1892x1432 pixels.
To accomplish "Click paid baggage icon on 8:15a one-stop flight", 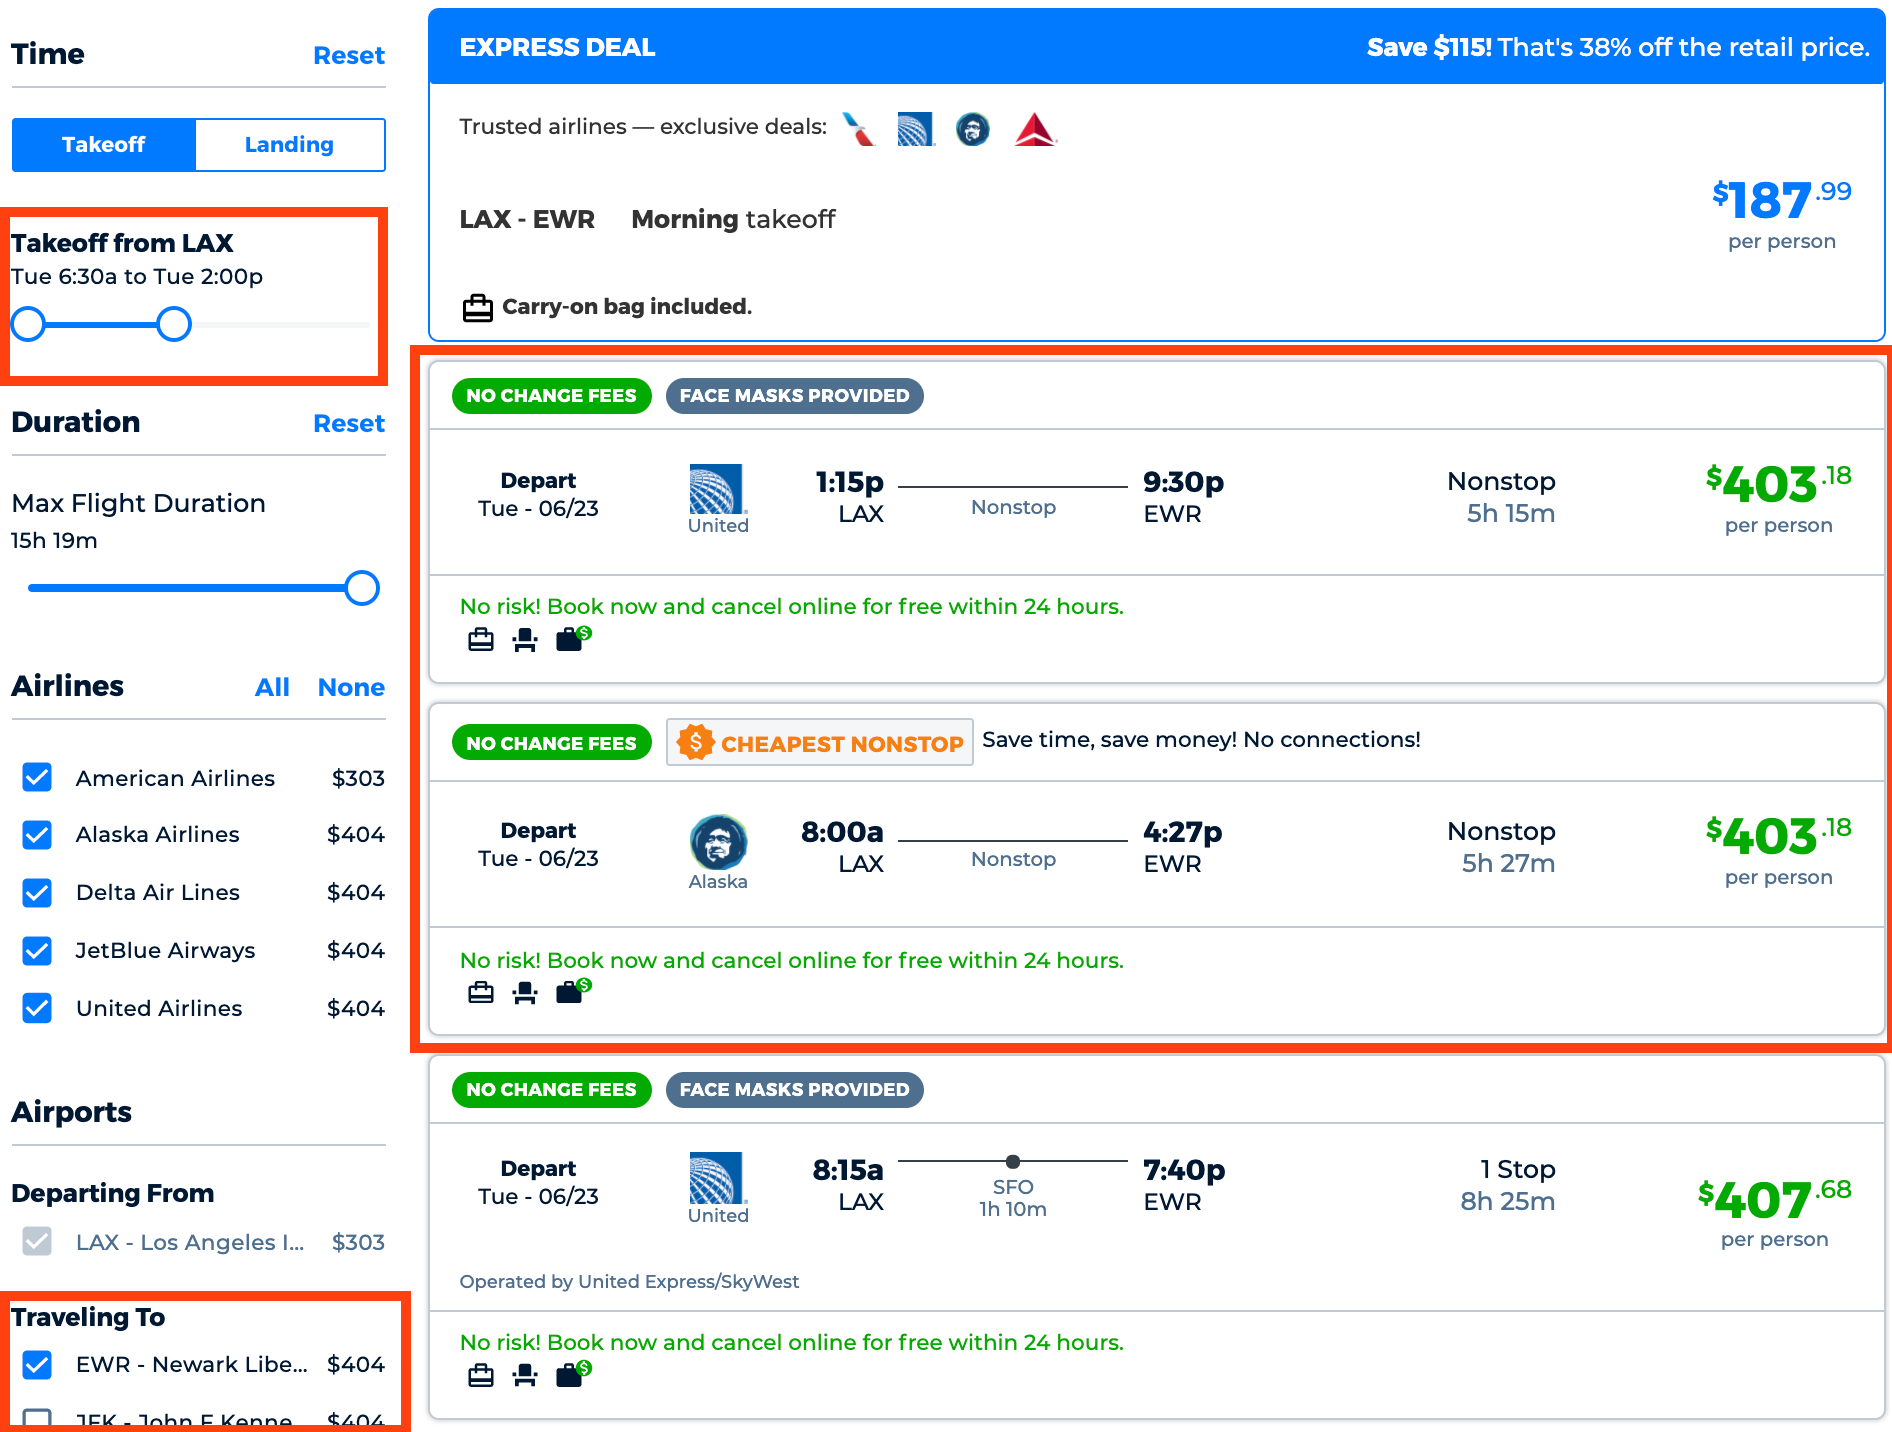I will click(x=573, y=1374).
